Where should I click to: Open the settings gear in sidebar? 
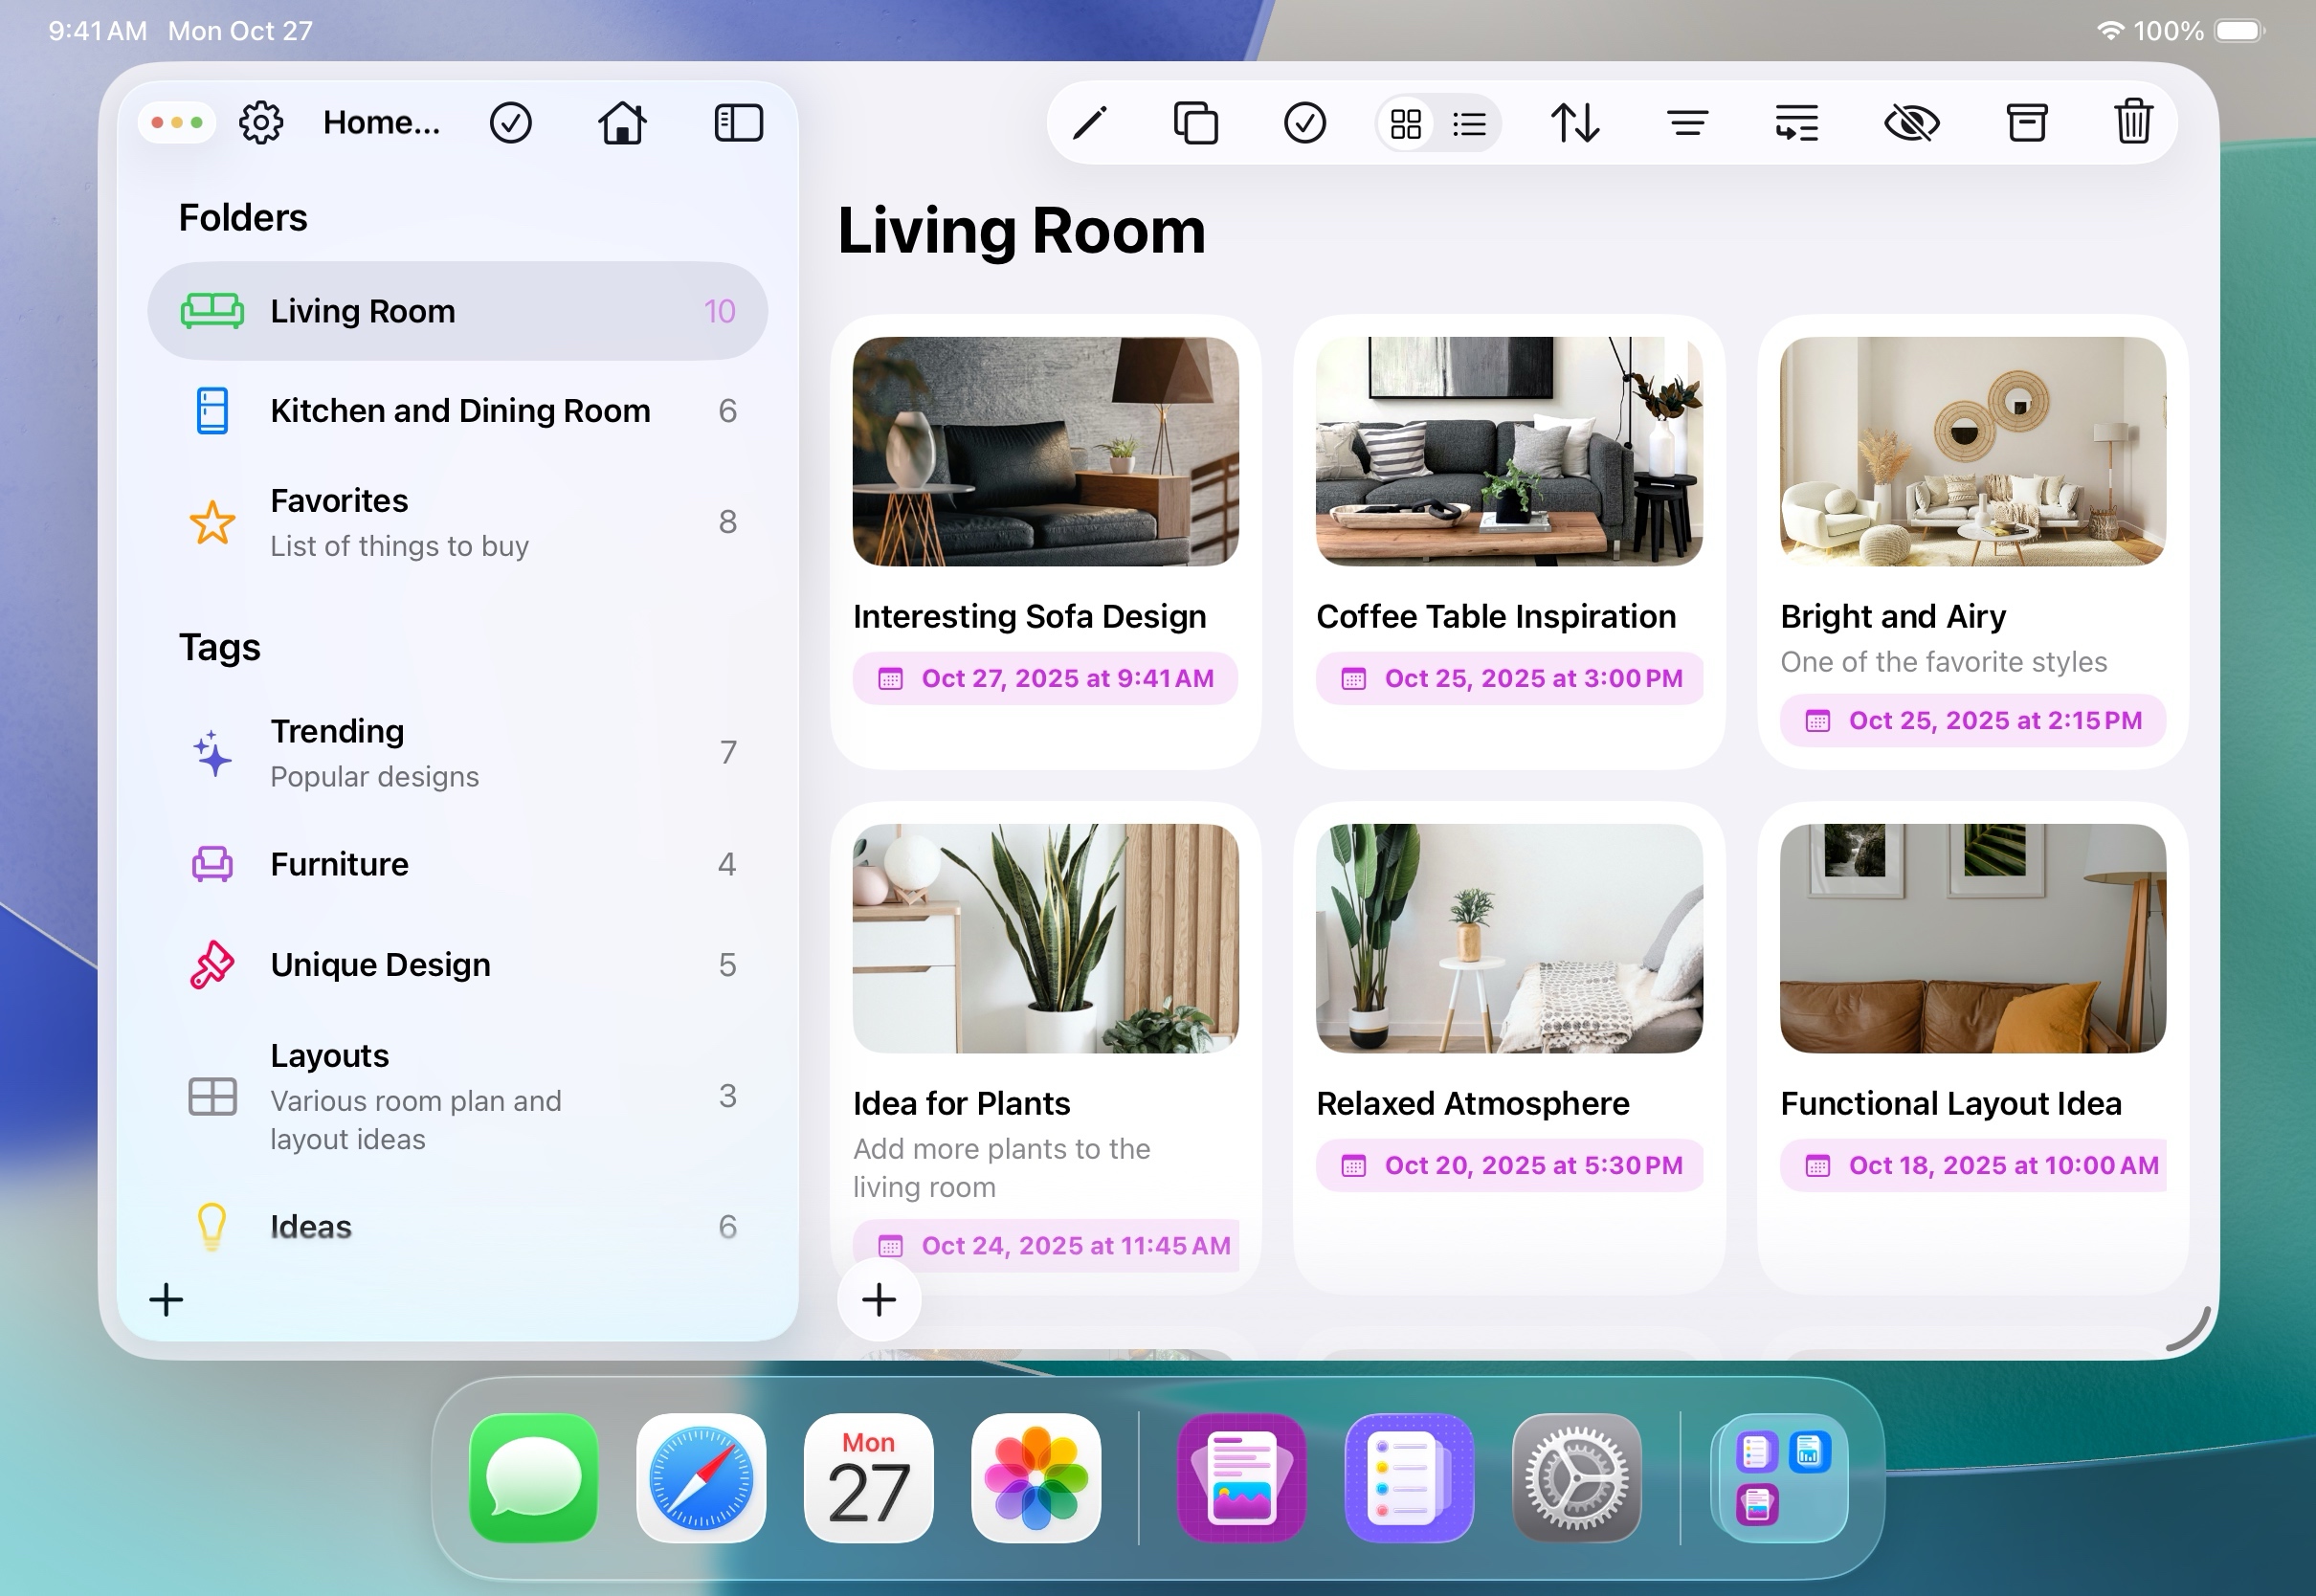[x=261, y=123]
